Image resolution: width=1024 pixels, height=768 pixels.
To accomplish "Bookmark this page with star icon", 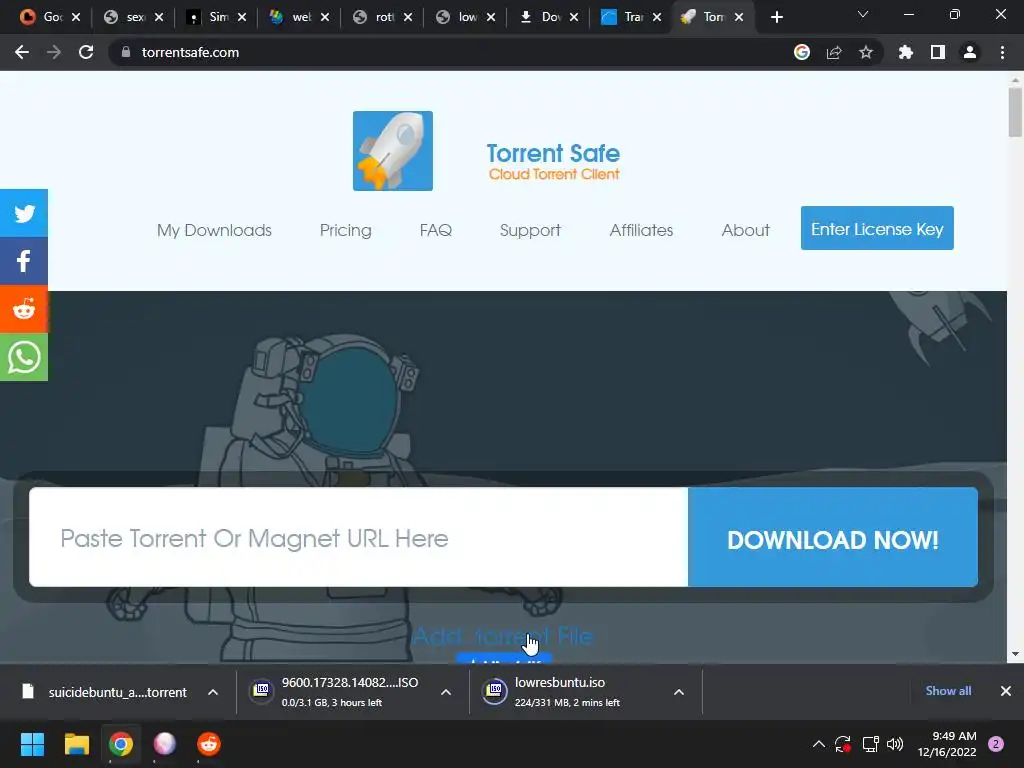I will point(866,52).
